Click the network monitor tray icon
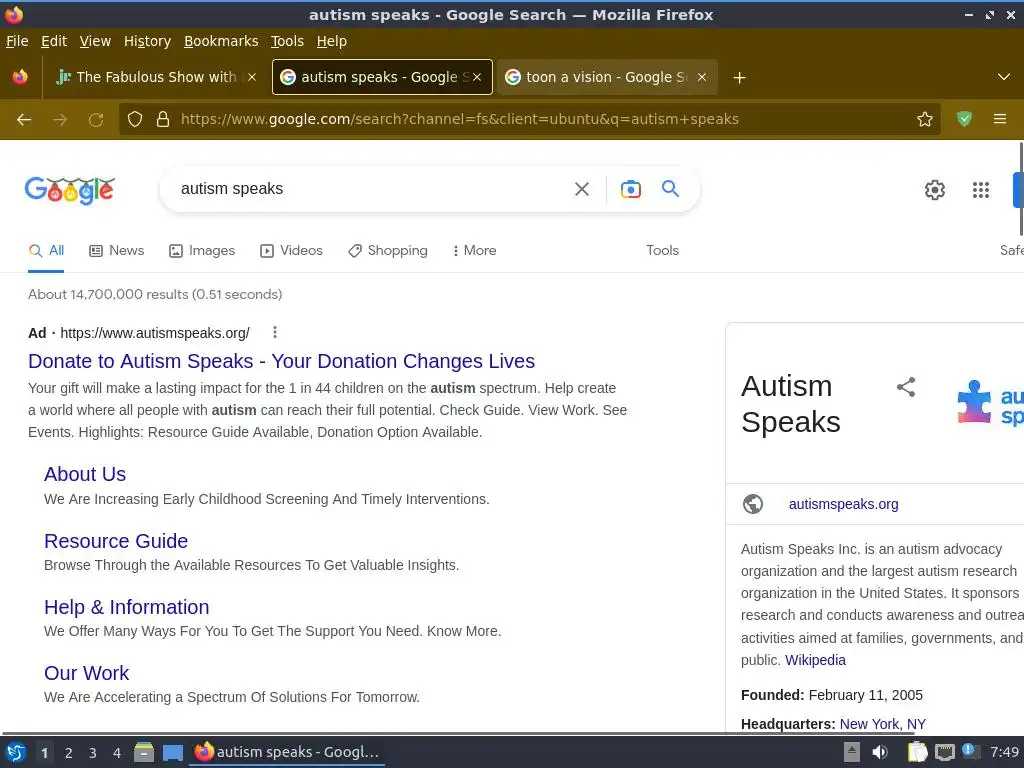 coord(944,752)
